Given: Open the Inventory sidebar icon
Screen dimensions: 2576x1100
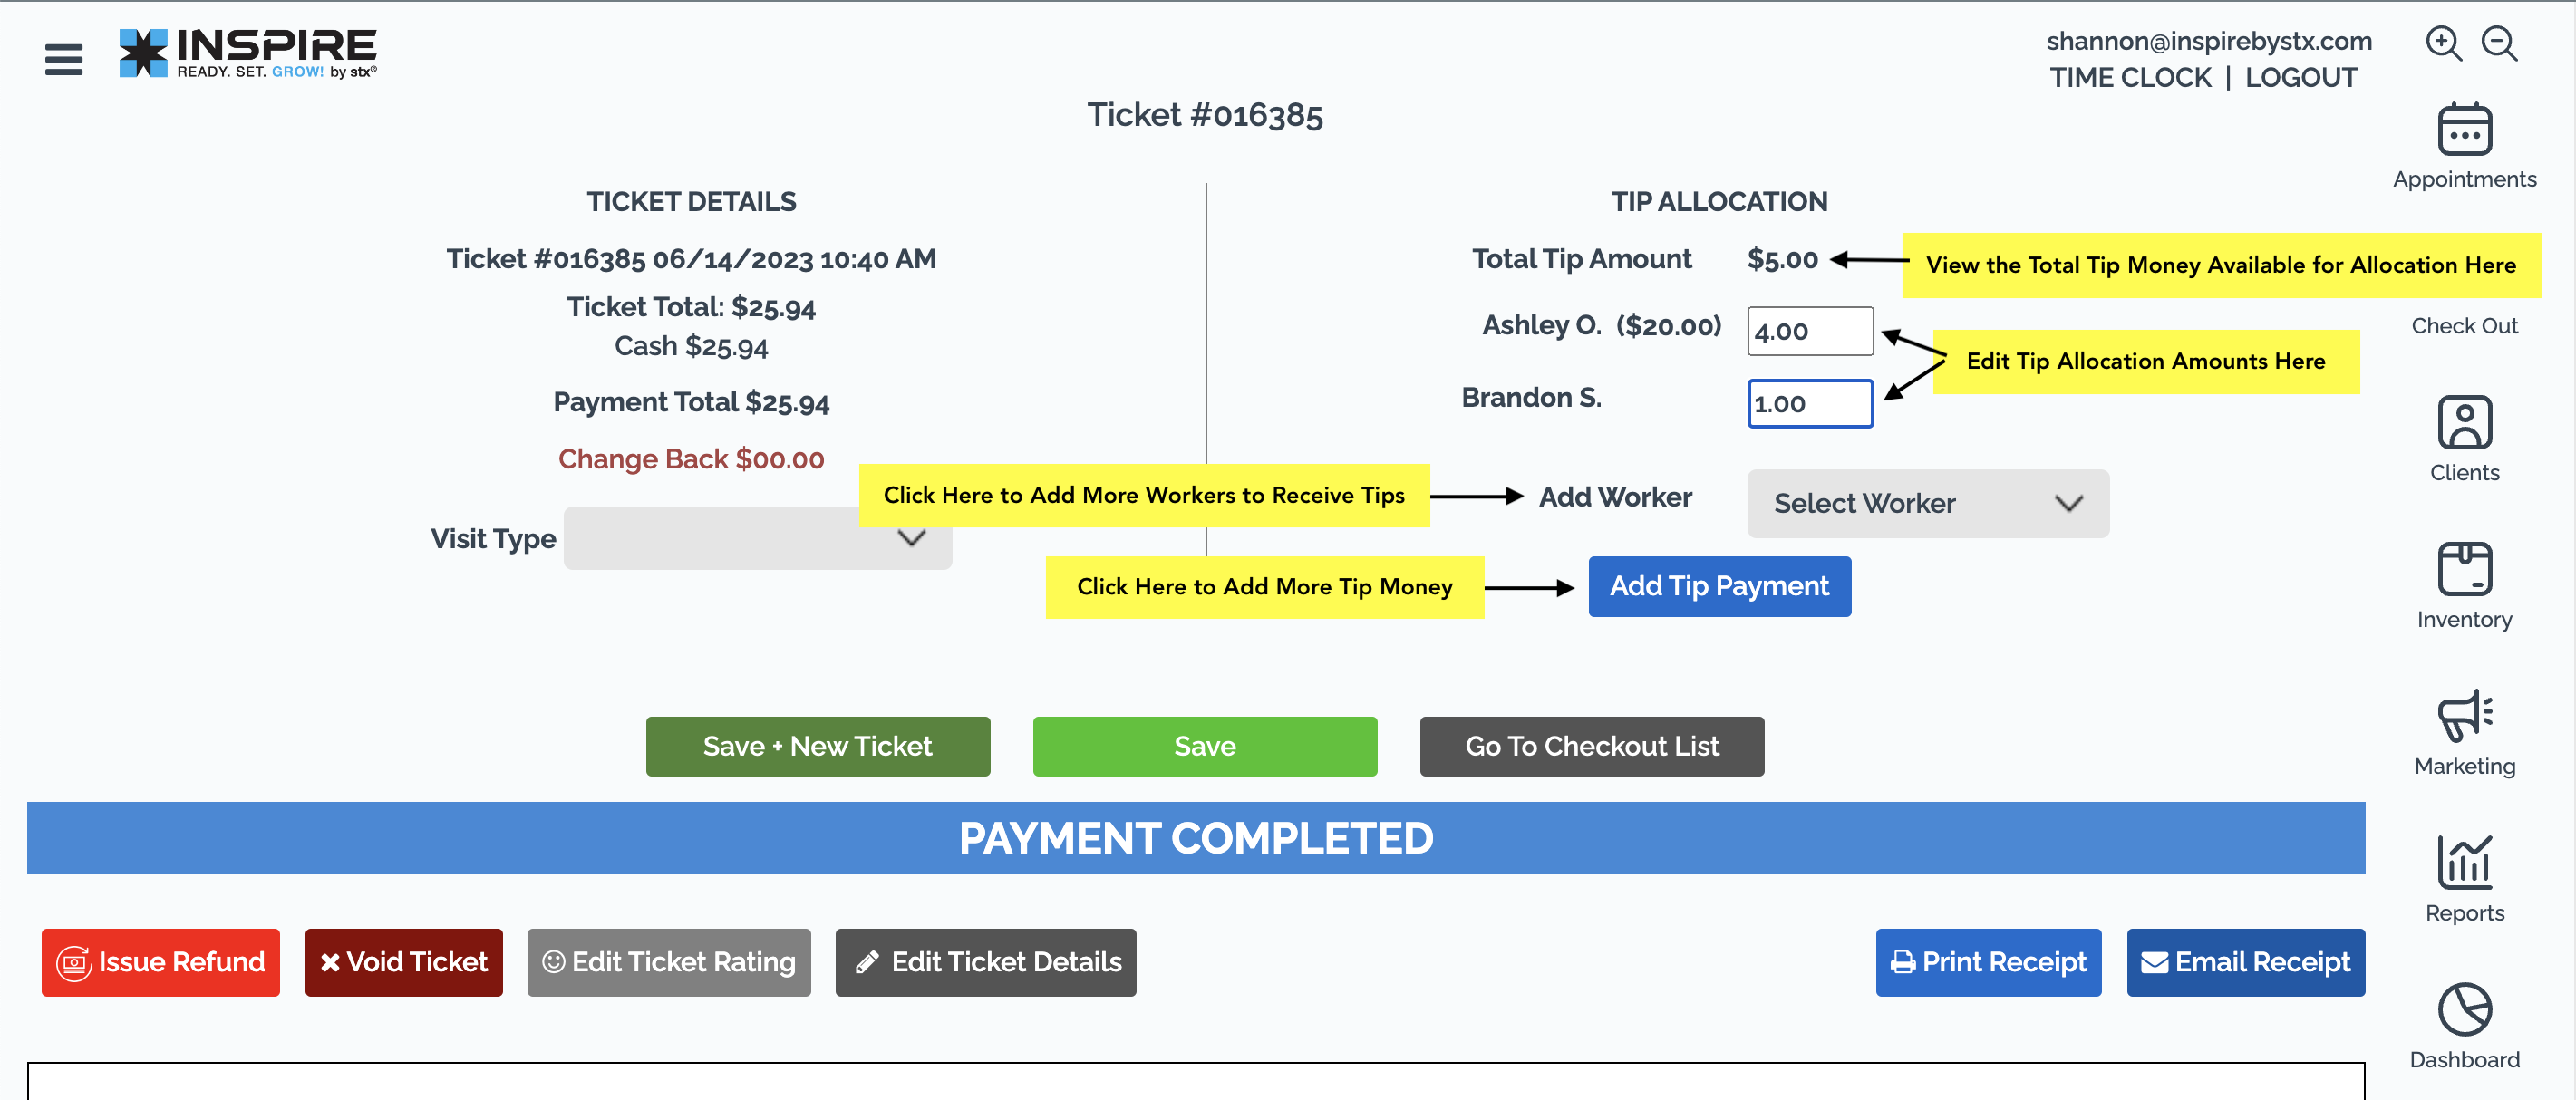Looking at the screenshot, I should click(2465, 569).
